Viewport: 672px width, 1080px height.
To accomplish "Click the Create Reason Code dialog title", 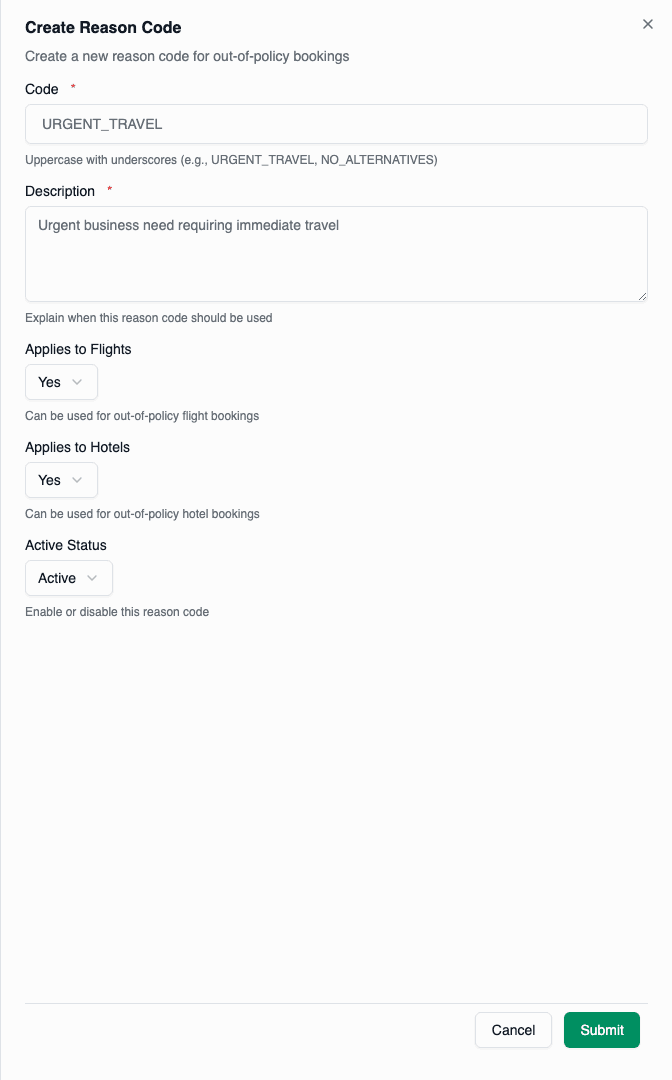I will [x=102, y=27].
